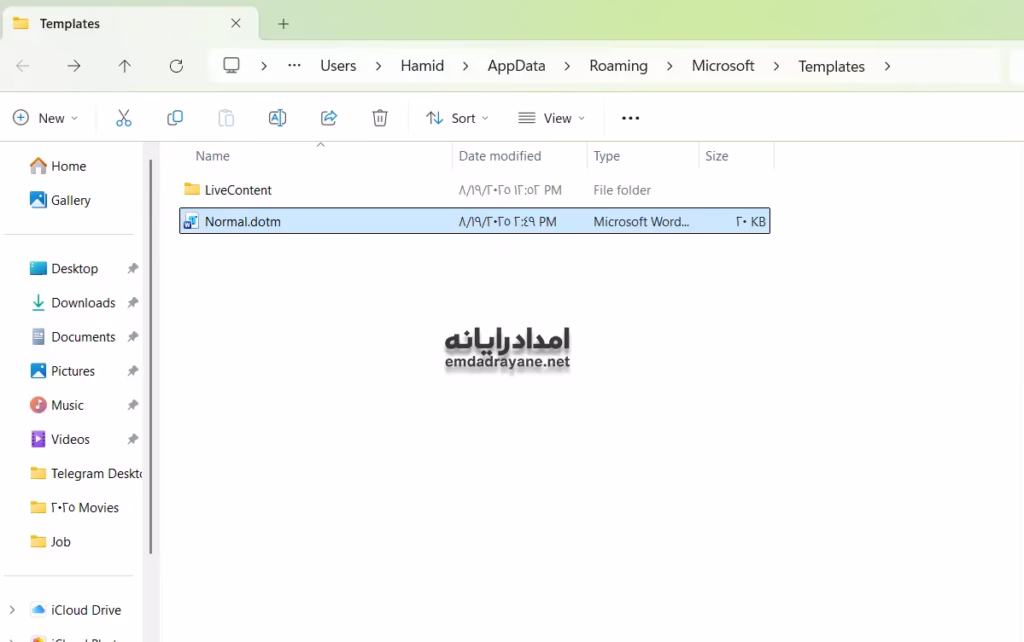Open the View options dropdown
Image resolution: width=1024 pixels, height=642 pixels.
(x=551, y=118)
